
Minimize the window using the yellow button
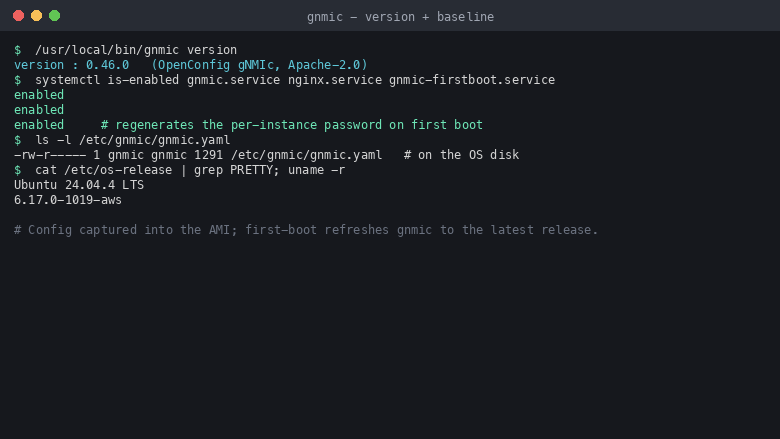point(36,16)
